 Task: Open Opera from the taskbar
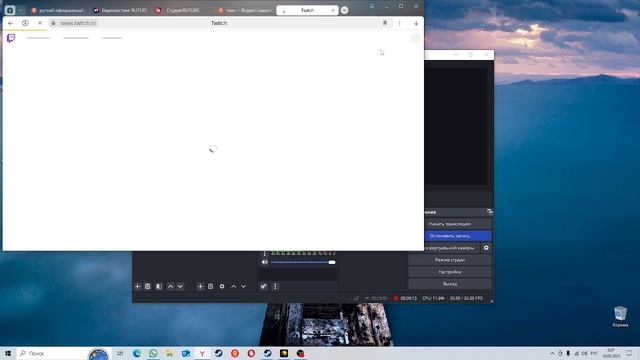pos(251,353)
